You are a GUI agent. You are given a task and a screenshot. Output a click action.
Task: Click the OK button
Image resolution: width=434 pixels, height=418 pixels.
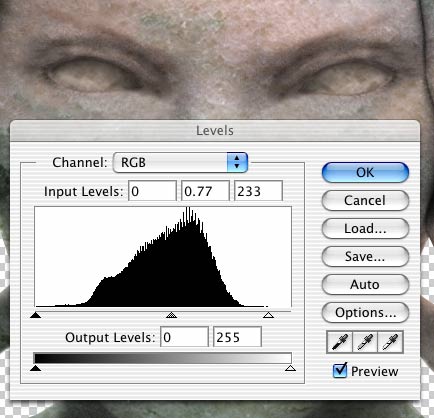tap(365, 172)
